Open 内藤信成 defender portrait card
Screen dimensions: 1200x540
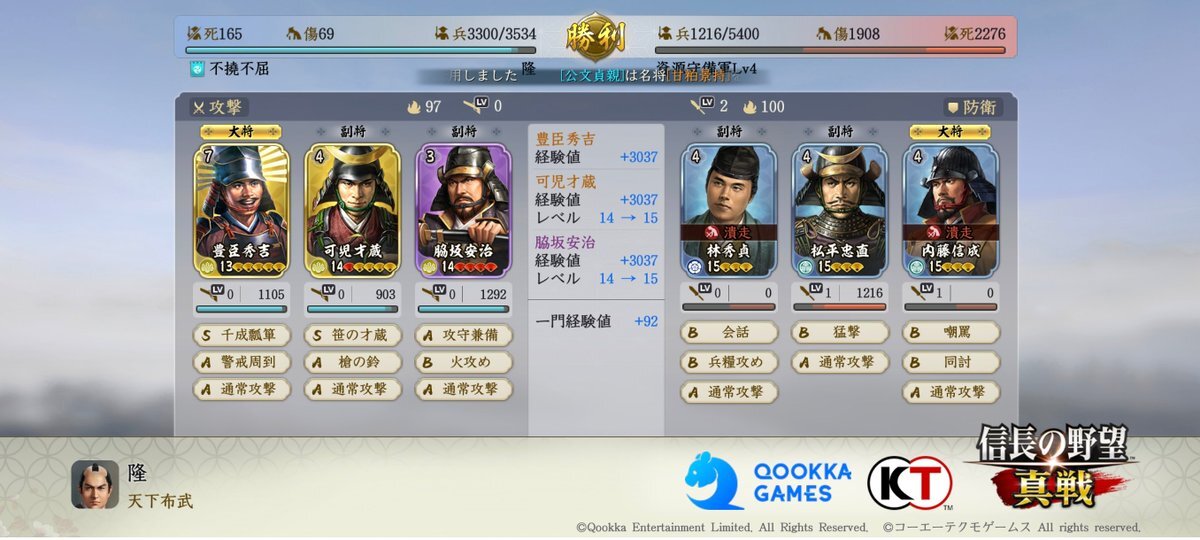[x=951, y=209]
